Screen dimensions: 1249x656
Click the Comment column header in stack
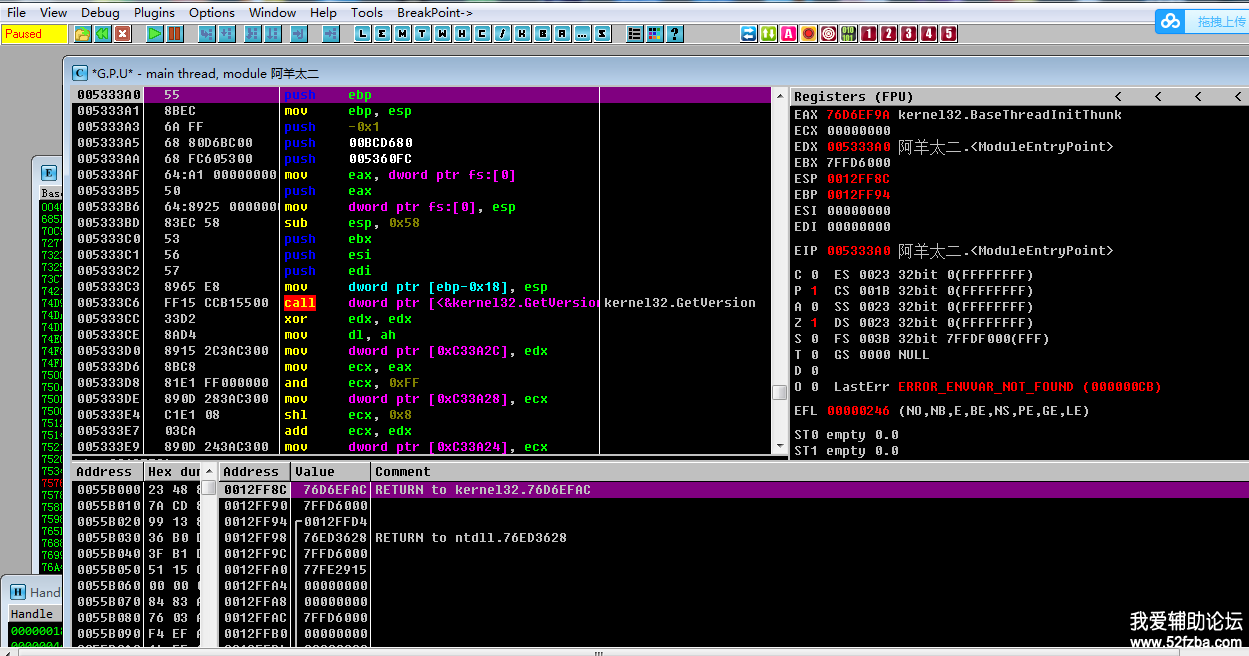tap(403, 472)
